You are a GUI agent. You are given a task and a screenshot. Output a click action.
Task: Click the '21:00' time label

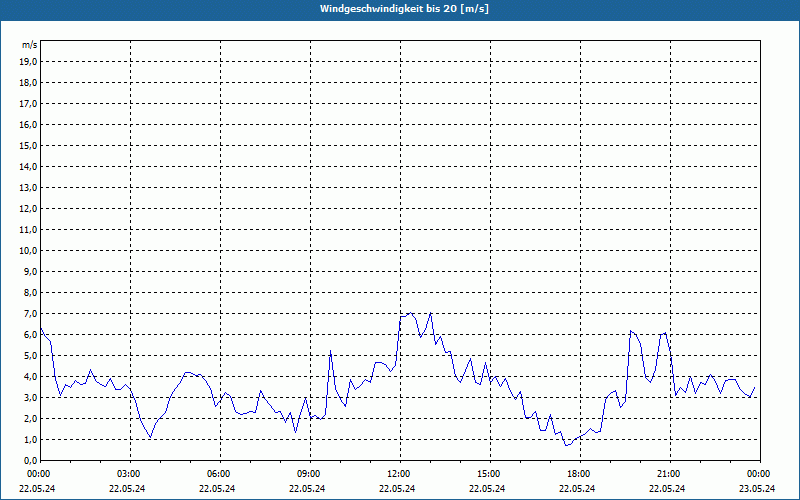click(668, 474)
